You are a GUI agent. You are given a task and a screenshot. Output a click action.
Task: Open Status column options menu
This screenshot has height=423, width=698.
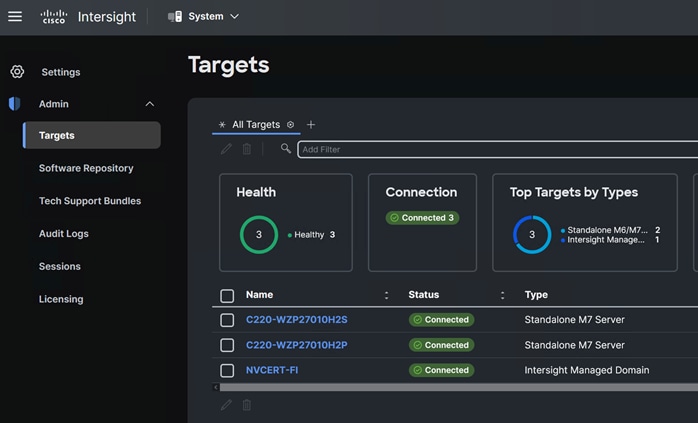pyautogui.click(x=502, y=295)
